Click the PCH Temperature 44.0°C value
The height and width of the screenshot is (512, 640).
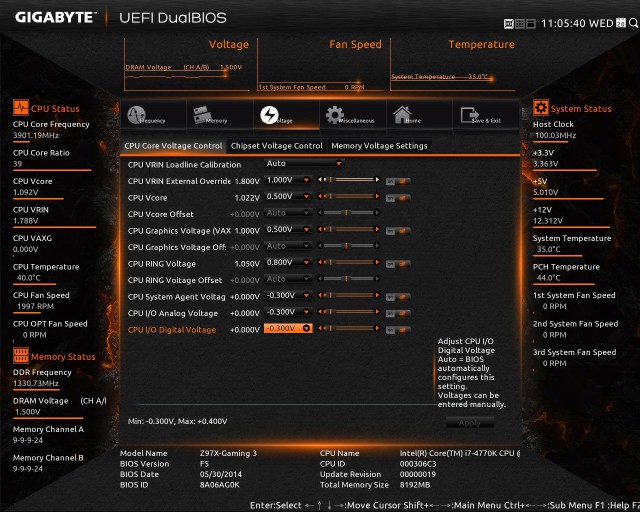click(549, 278)
